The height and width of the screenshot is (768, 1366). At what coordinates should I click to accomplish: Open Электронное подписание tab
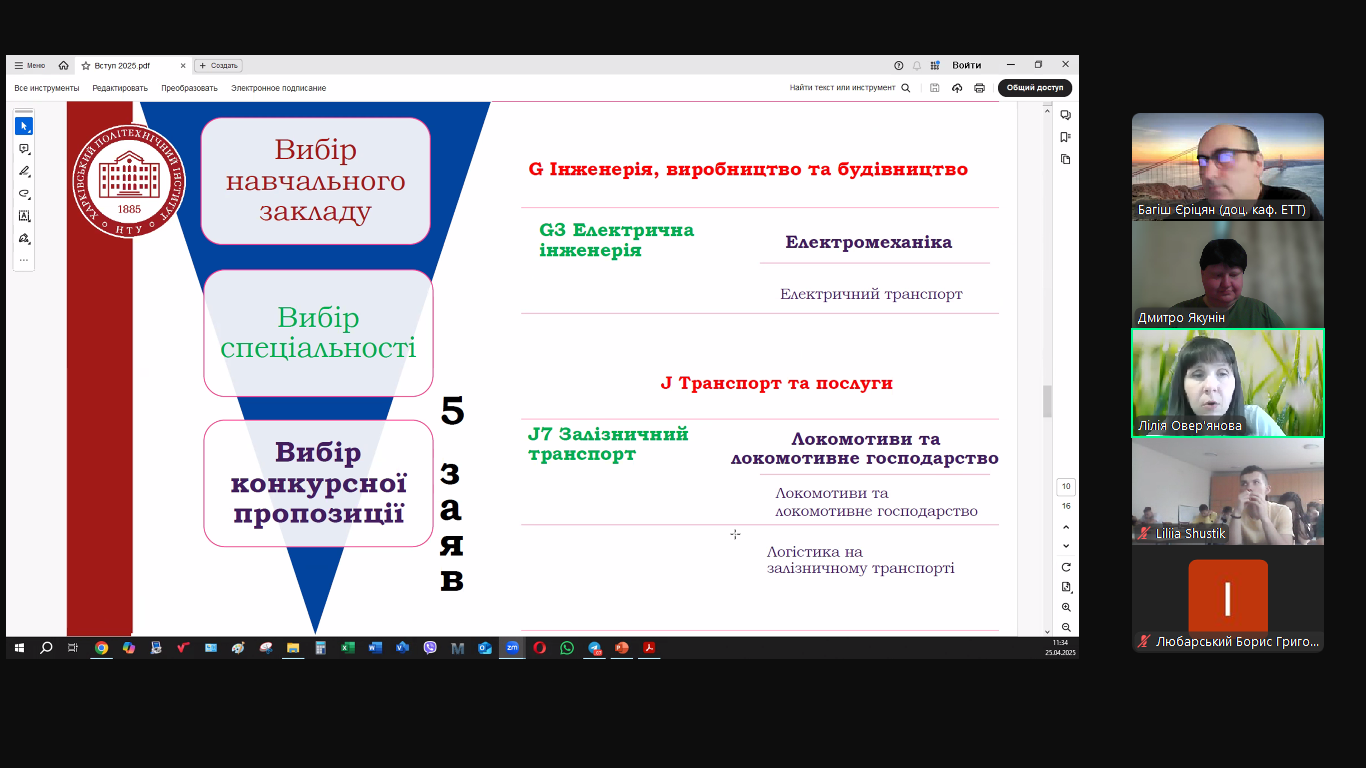click(x=279, y=88)
